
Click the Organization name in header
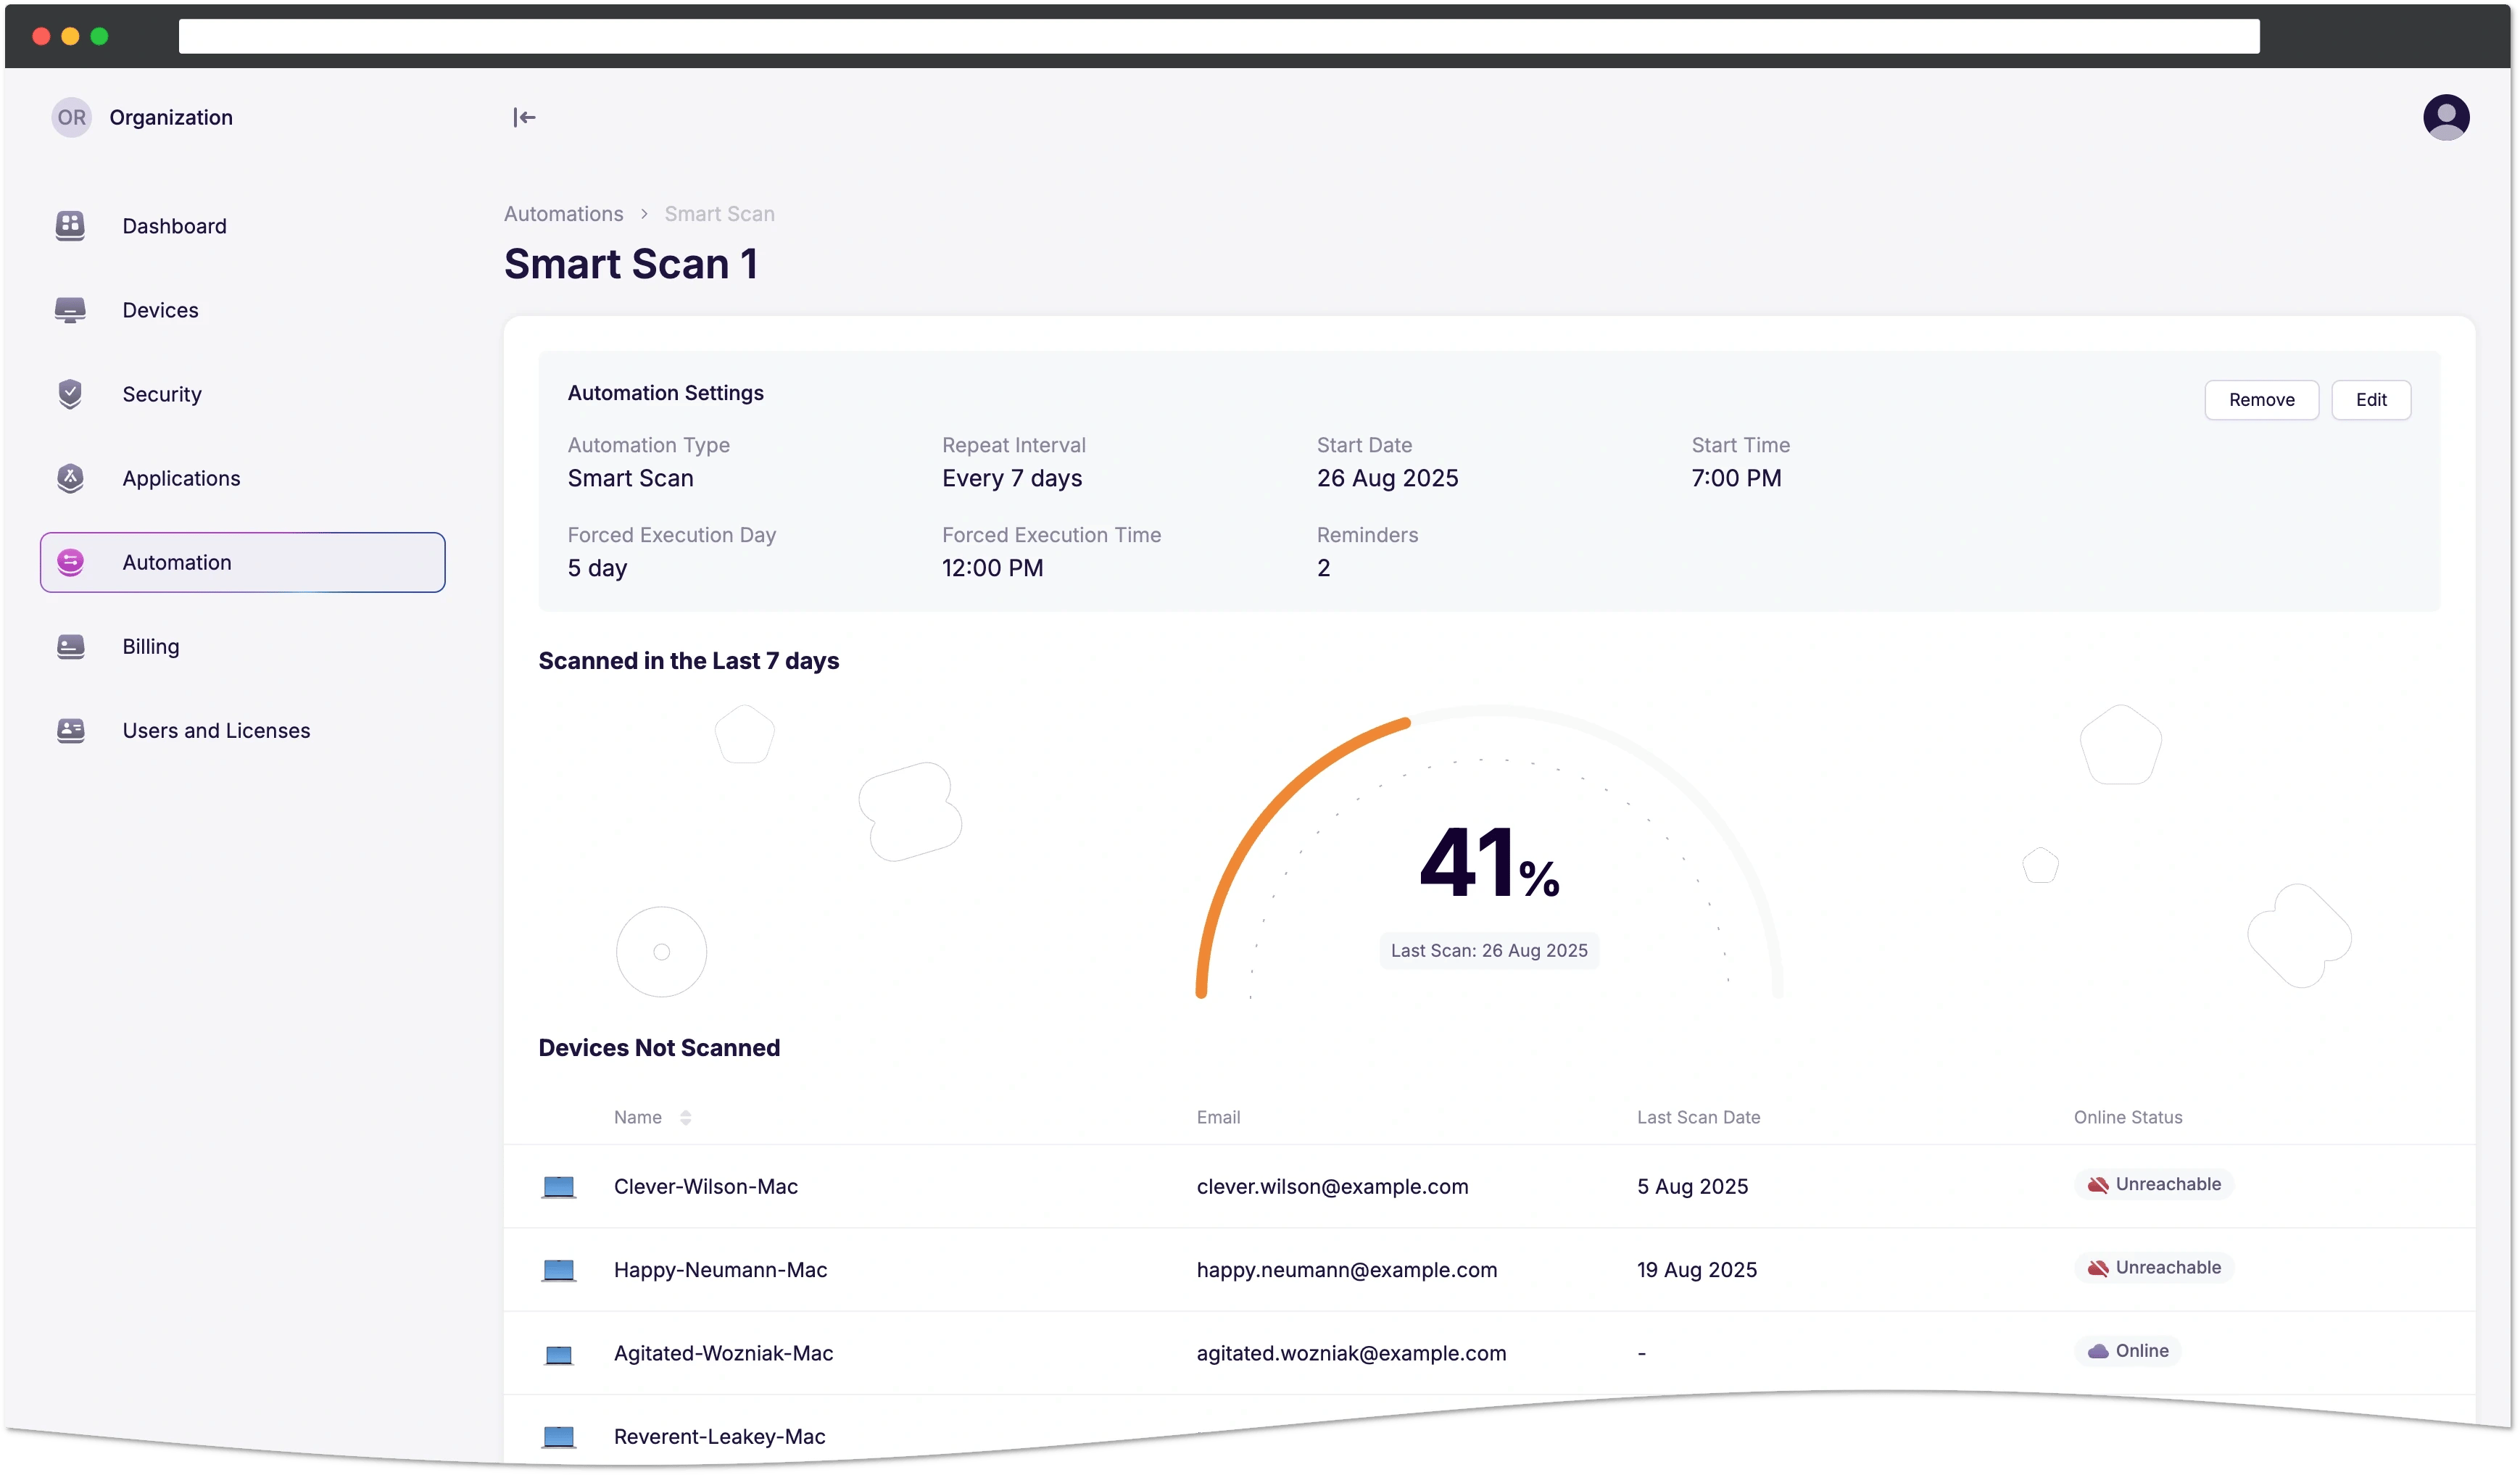171,117
